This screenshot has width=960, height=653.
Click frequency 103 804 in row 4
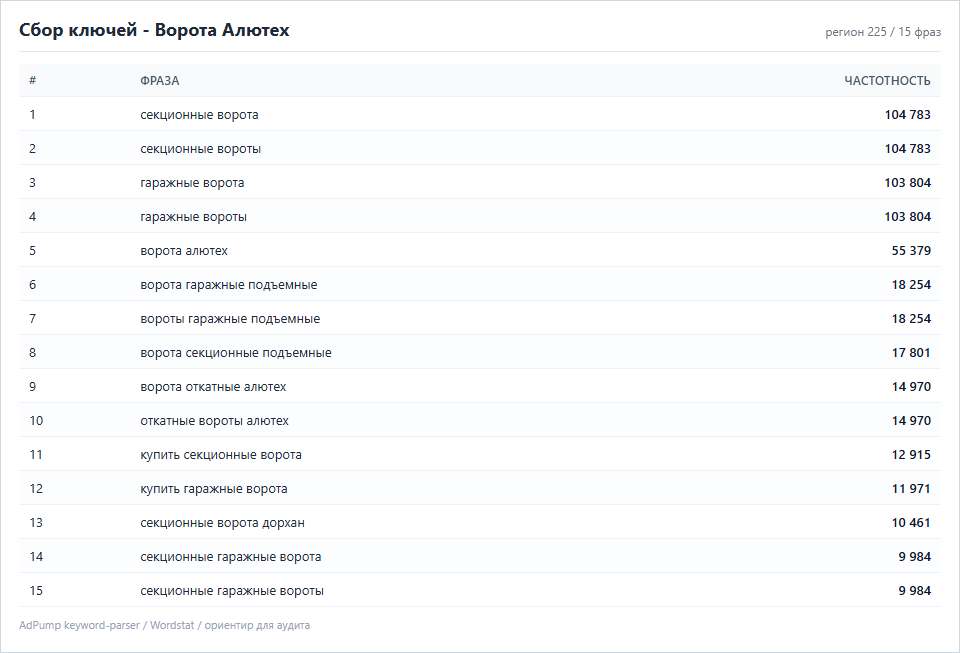pos(907,217)
